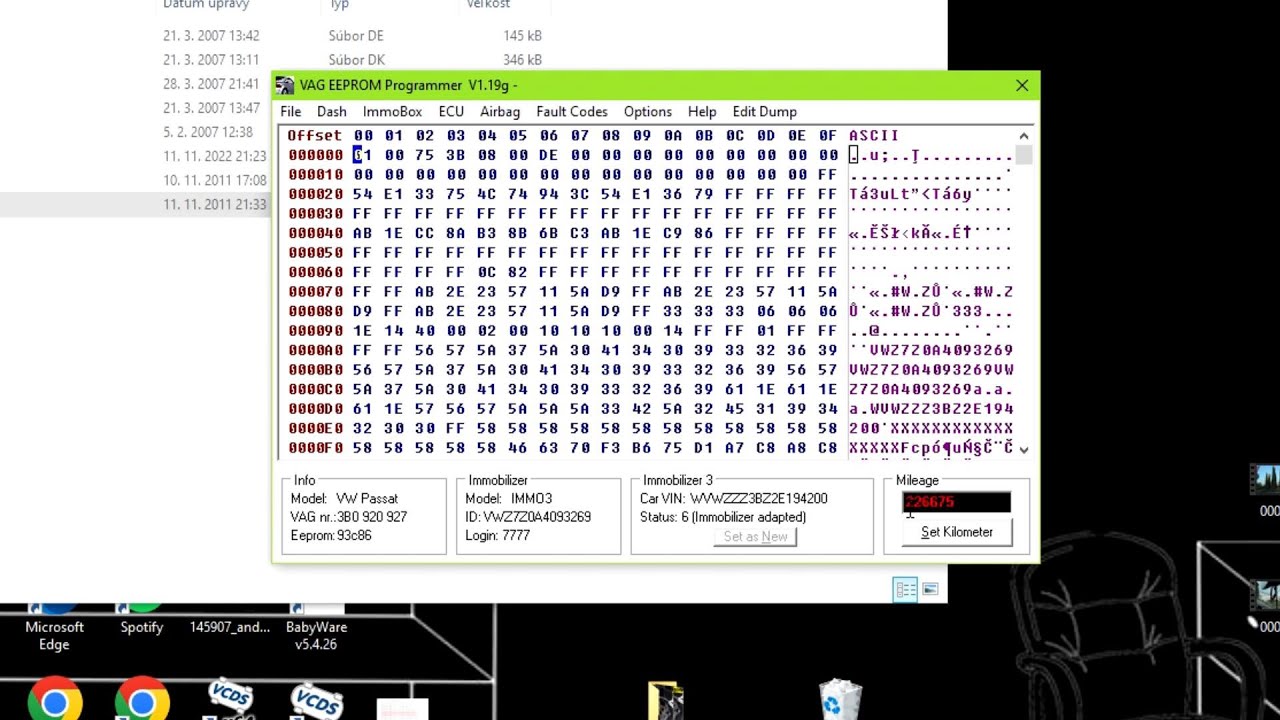Close the VAG EEPROM Programmer window
This screenshot has height=720, width=1280.
click(1021, 85)
